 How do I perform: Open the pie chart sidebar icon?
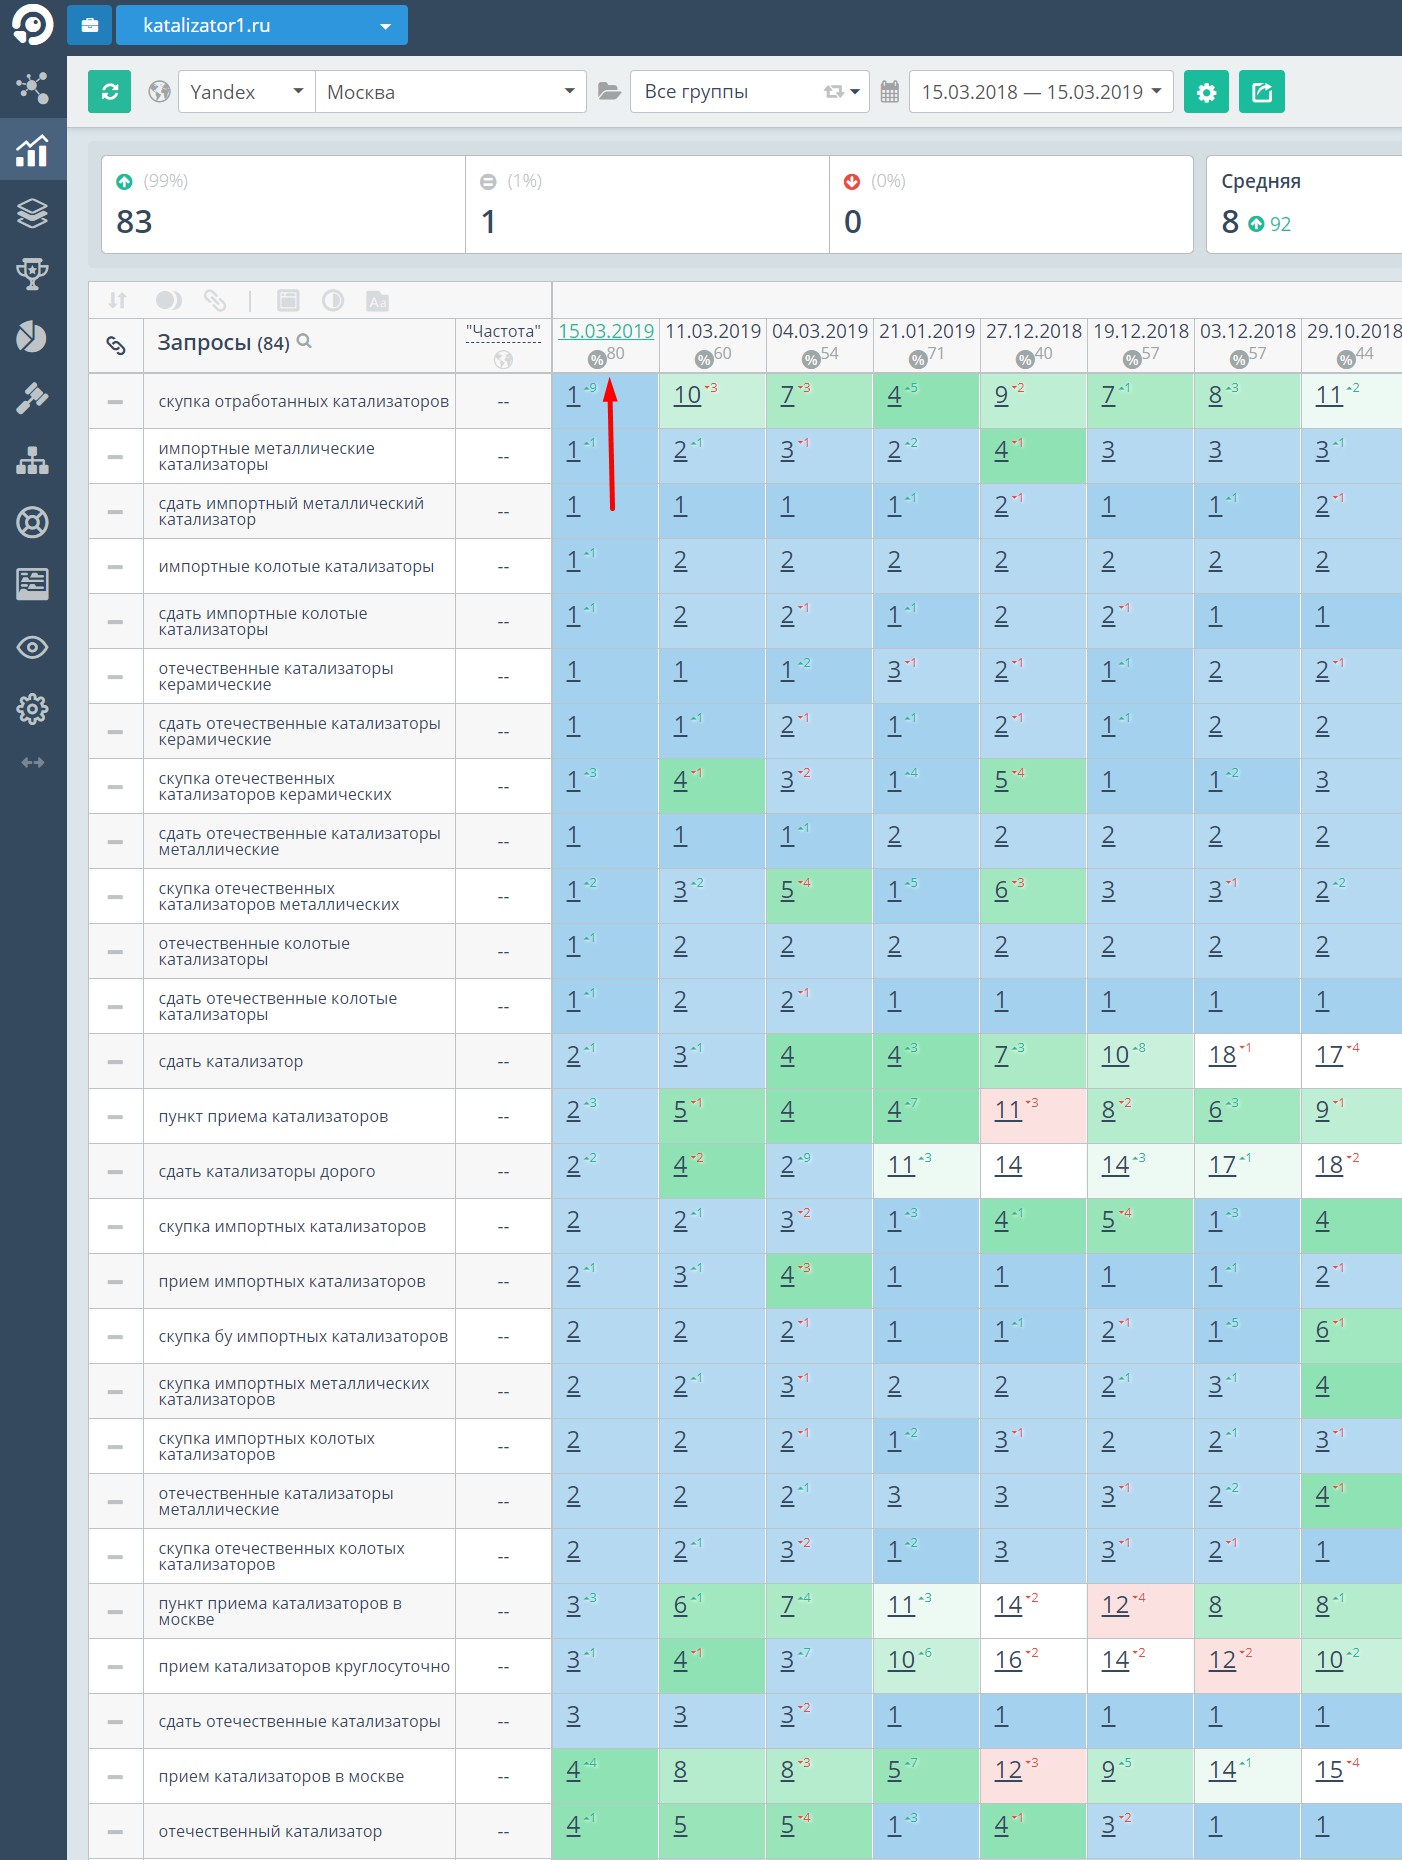[x=32, y=336]
